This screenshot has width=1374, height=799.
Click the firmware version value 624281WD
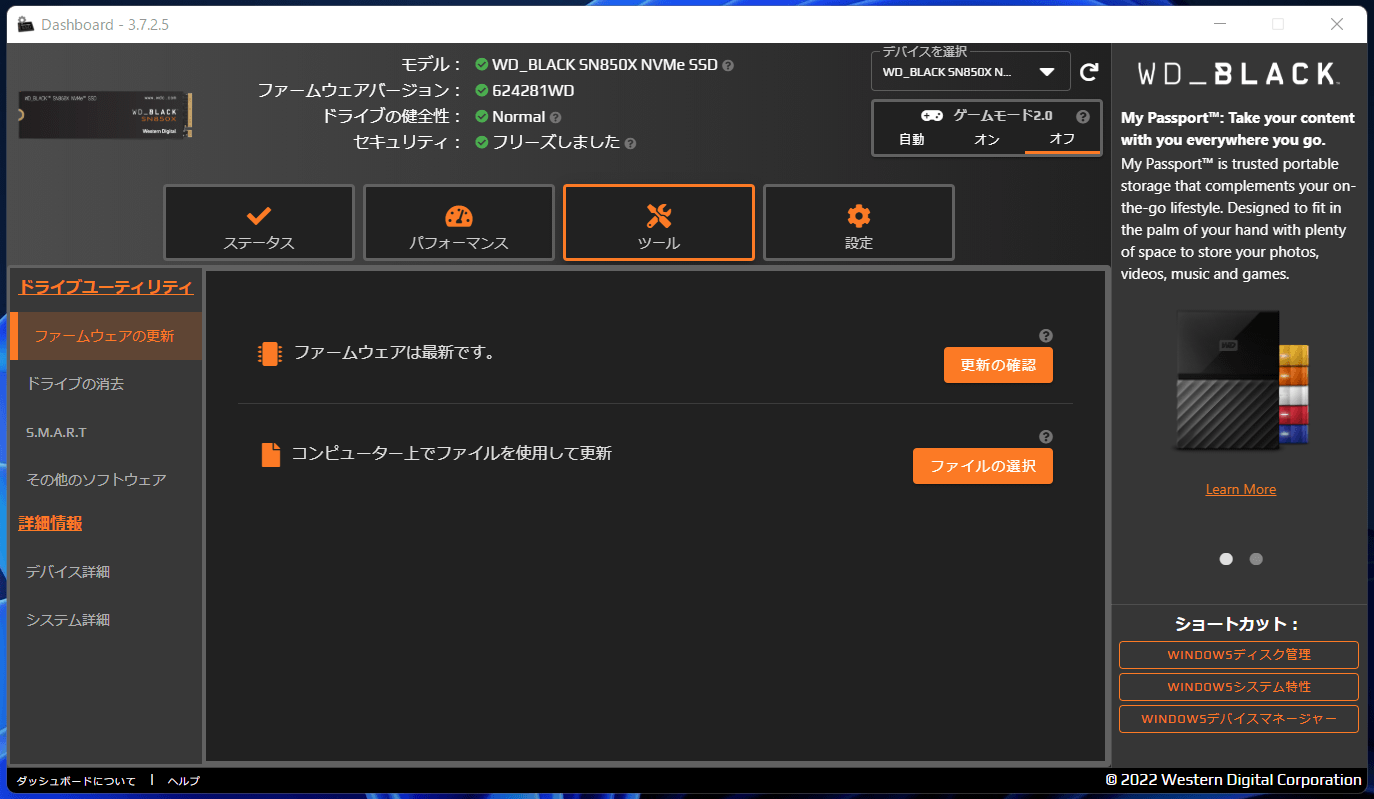(533, 91)
